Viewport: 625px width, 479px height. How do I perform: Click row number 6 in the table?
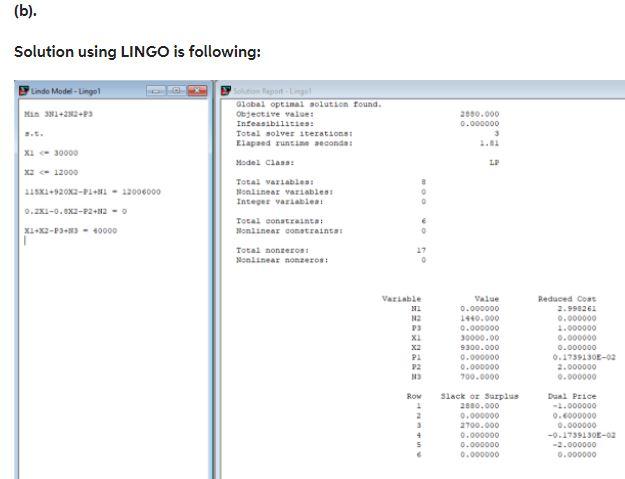click(419, 455)
